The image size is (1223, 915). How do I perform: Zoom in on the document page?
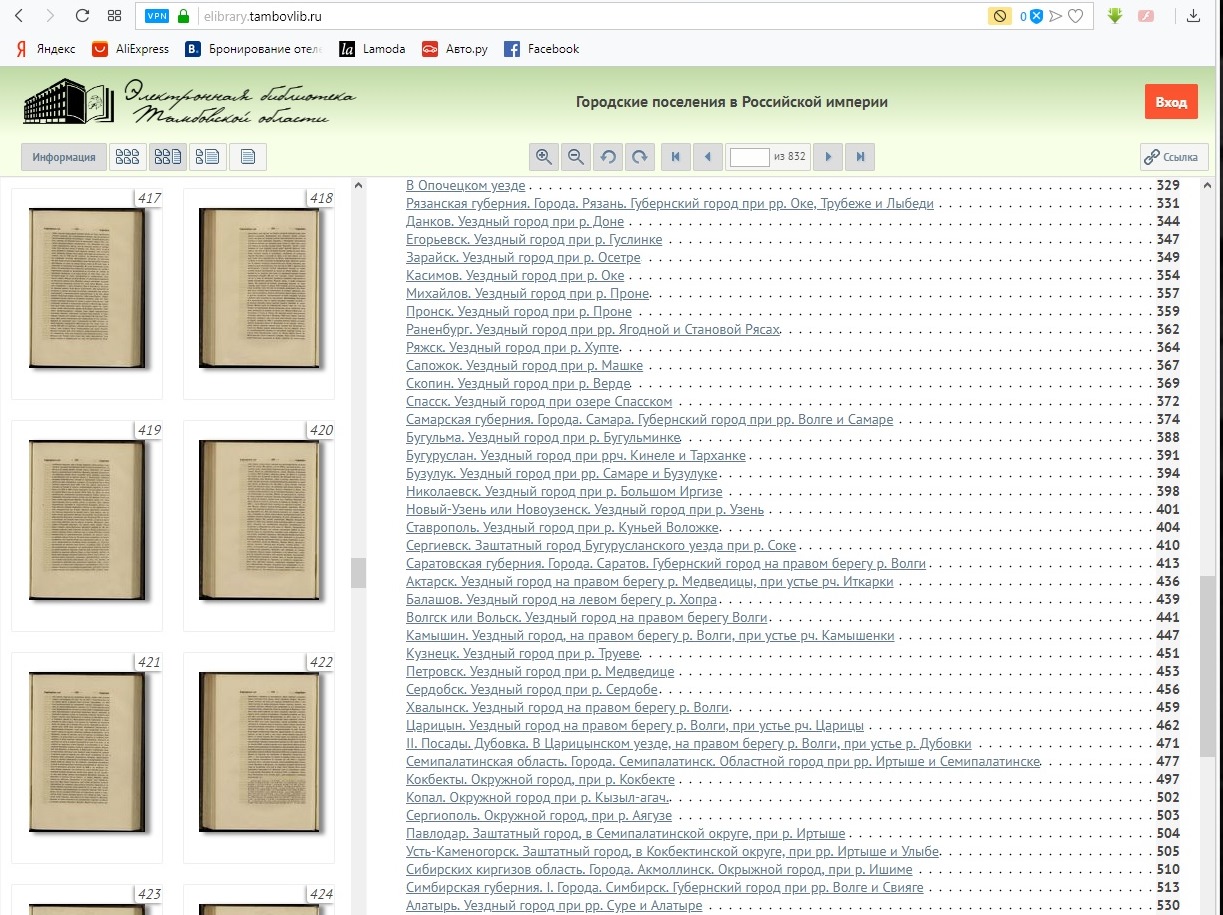[544, 157]
